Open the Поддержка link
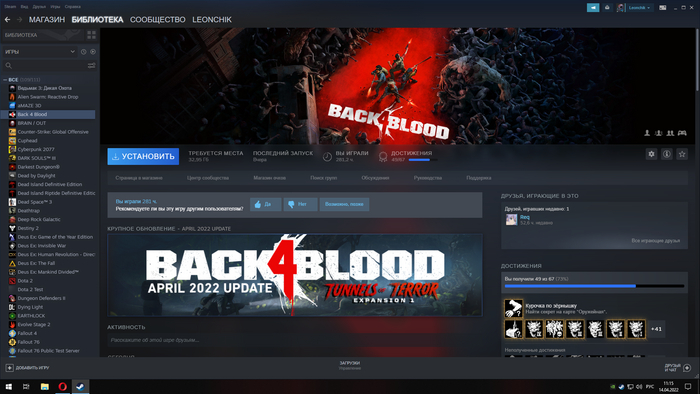The image size is (700, 394). click(x=479, y=178)
